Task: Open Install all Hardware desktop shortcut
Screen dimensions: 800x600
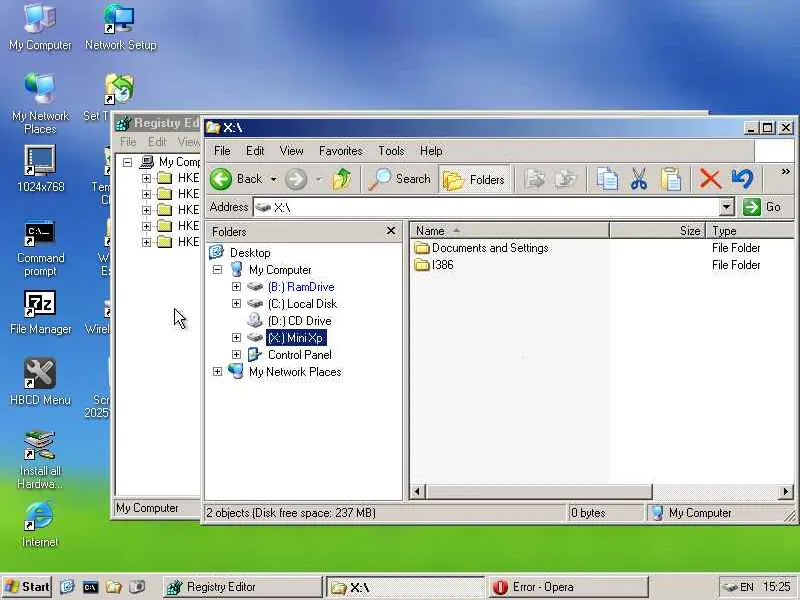Action: pyautogui.click(x=40, y=459)
